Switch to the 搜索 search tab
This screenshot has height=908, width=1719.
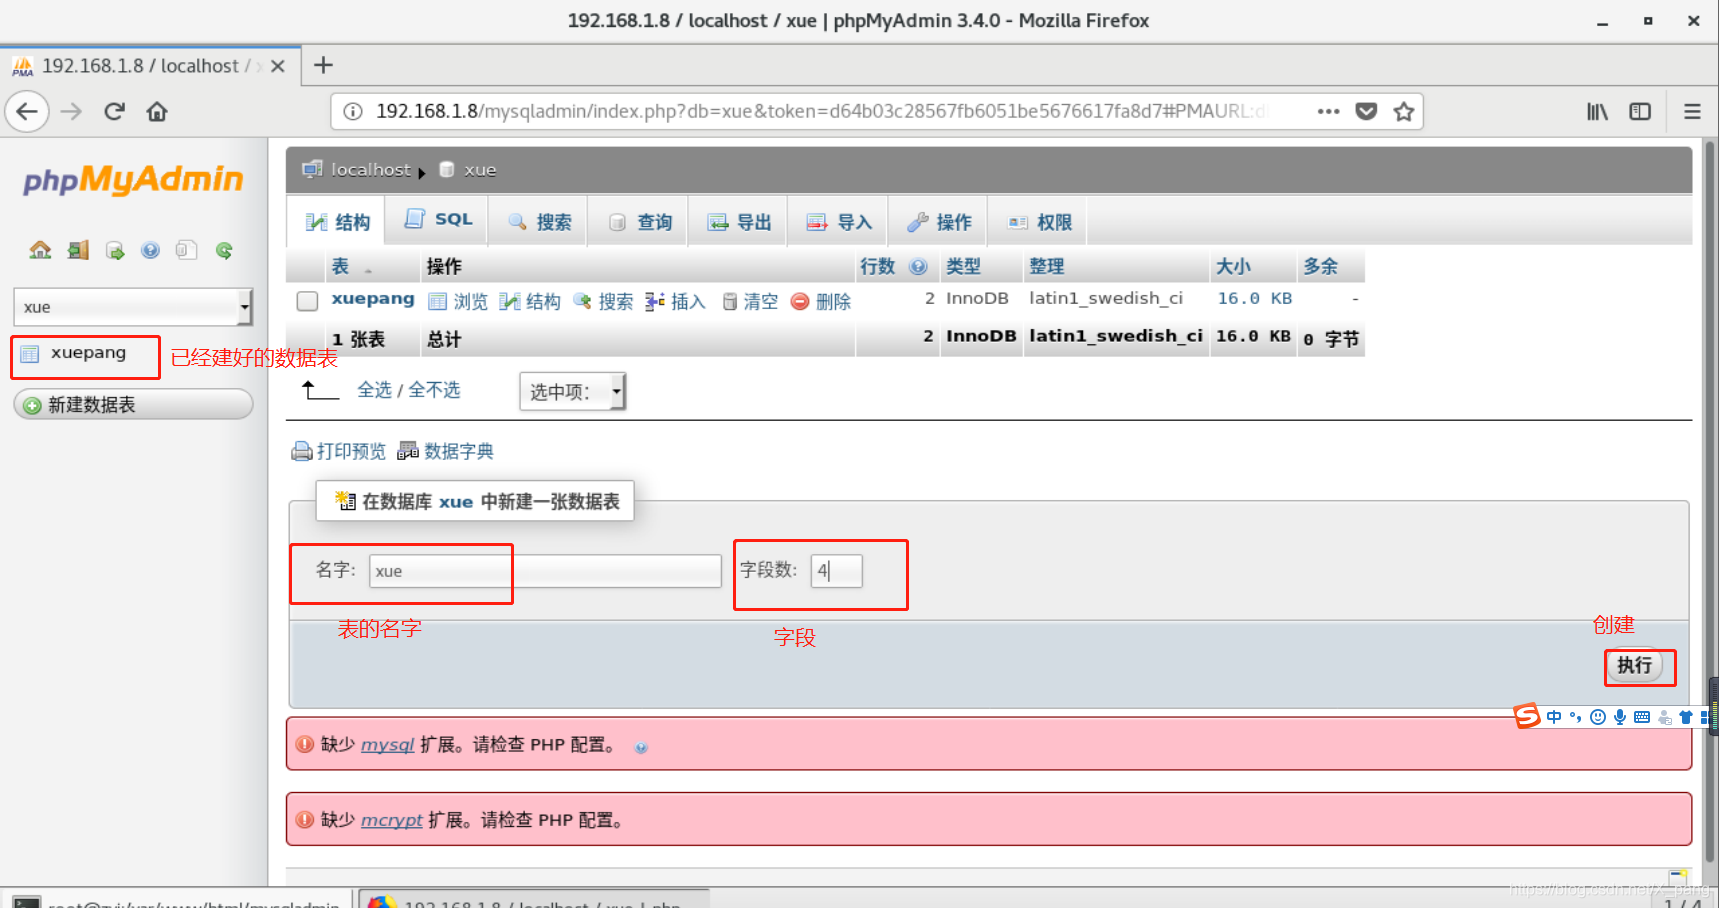pyautogui.click(x=539, y=221)
